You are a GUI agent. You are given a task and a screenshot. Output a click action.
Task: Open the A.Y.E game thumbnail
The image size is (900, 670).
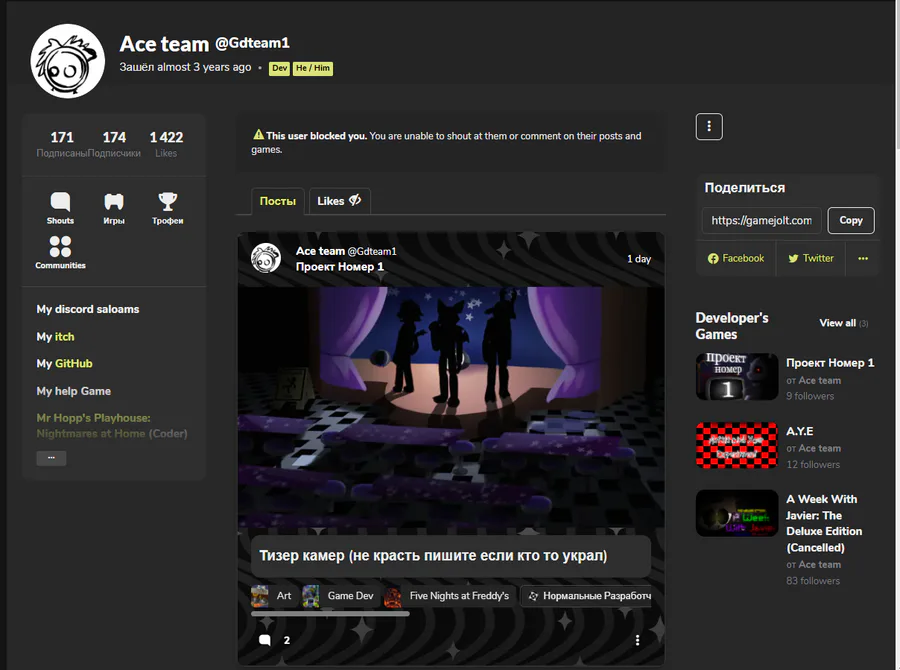[737, 446]
